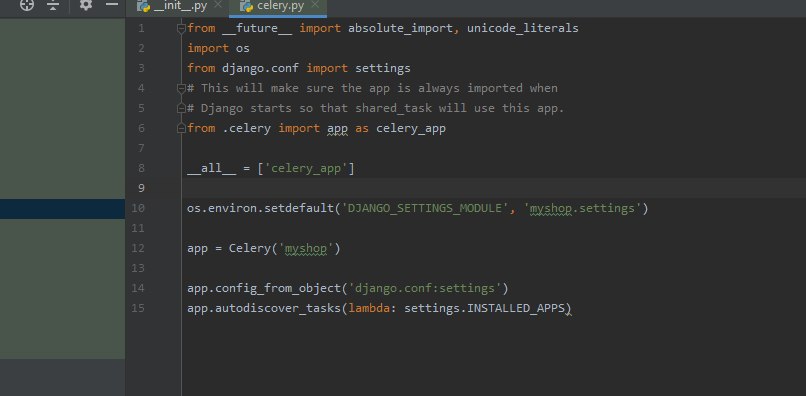Place the cursor on empty line 9
This screenshot has height=396, width=806.
493,188
